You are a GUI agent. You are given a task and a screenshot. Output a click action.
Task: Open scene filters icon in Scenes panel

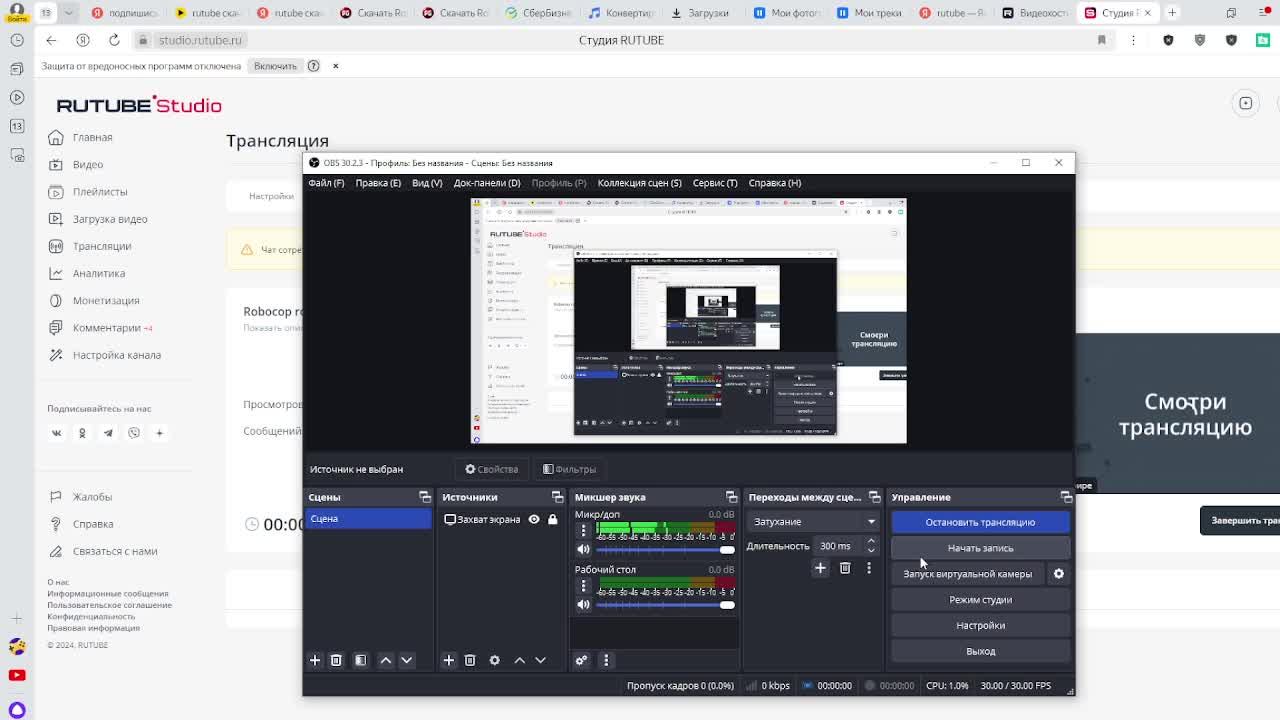(x=360, y=660)
